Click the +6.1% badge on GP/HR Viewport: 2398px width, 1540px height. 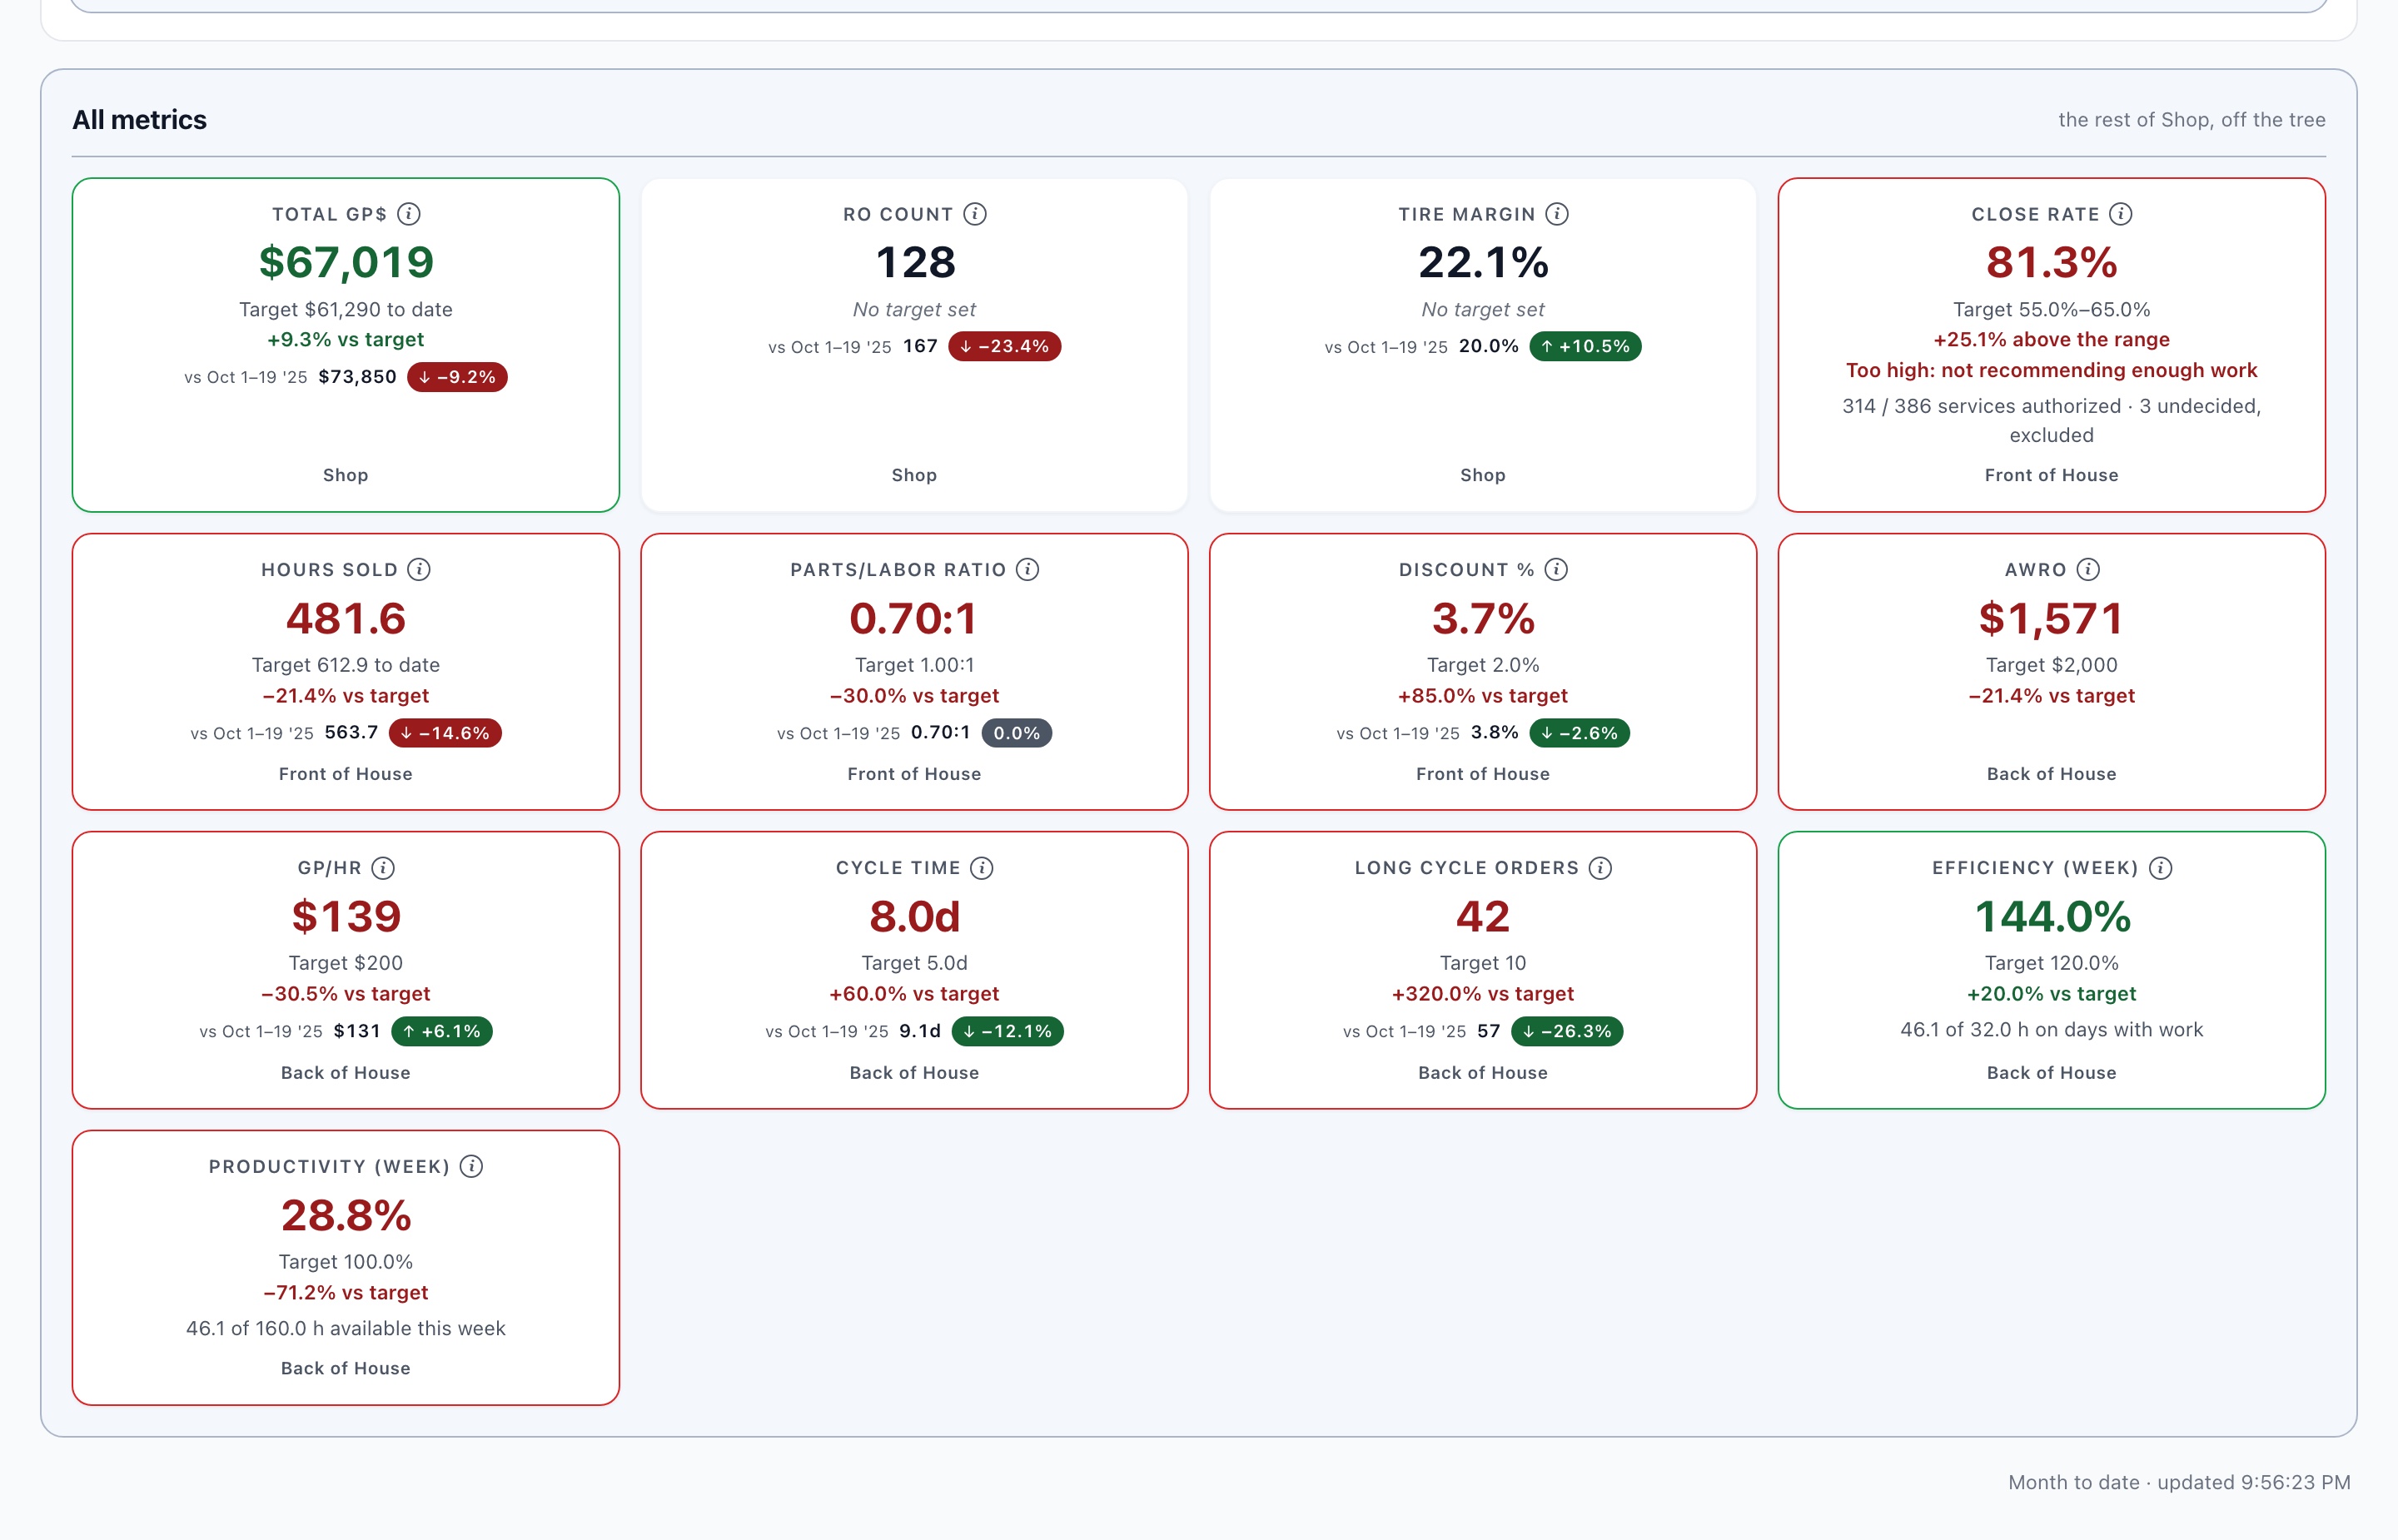(x=441, y=1031)
